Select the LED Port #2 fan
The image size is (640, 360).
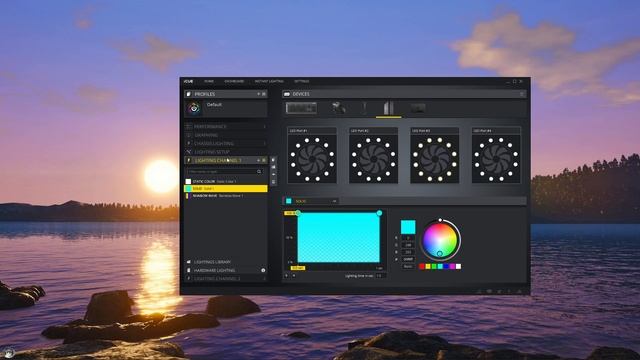pyautogui.click(x=373, y=155)
